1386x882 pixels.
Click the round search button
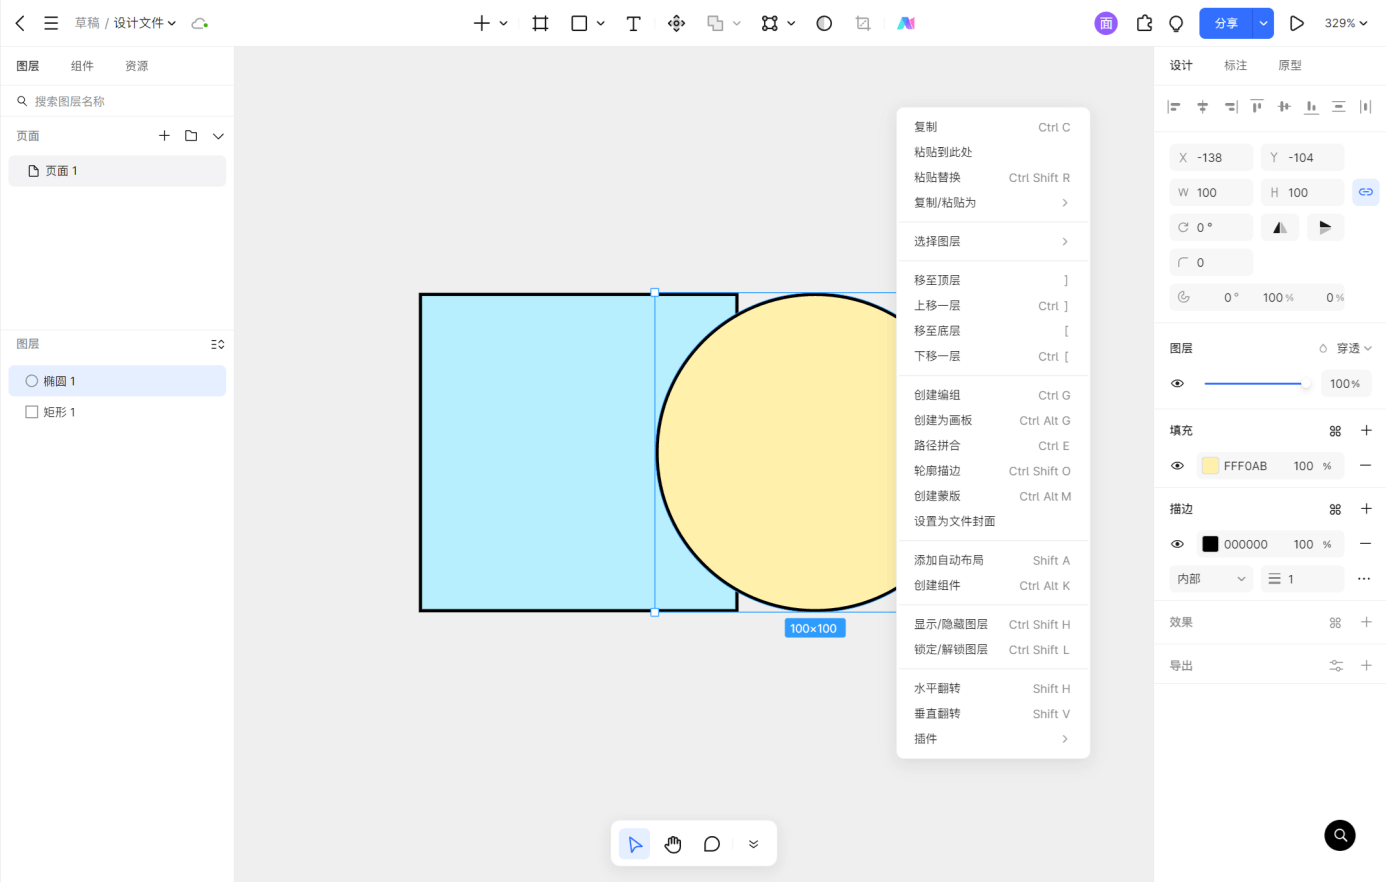pyautogui.click(x=1340, y=835)
